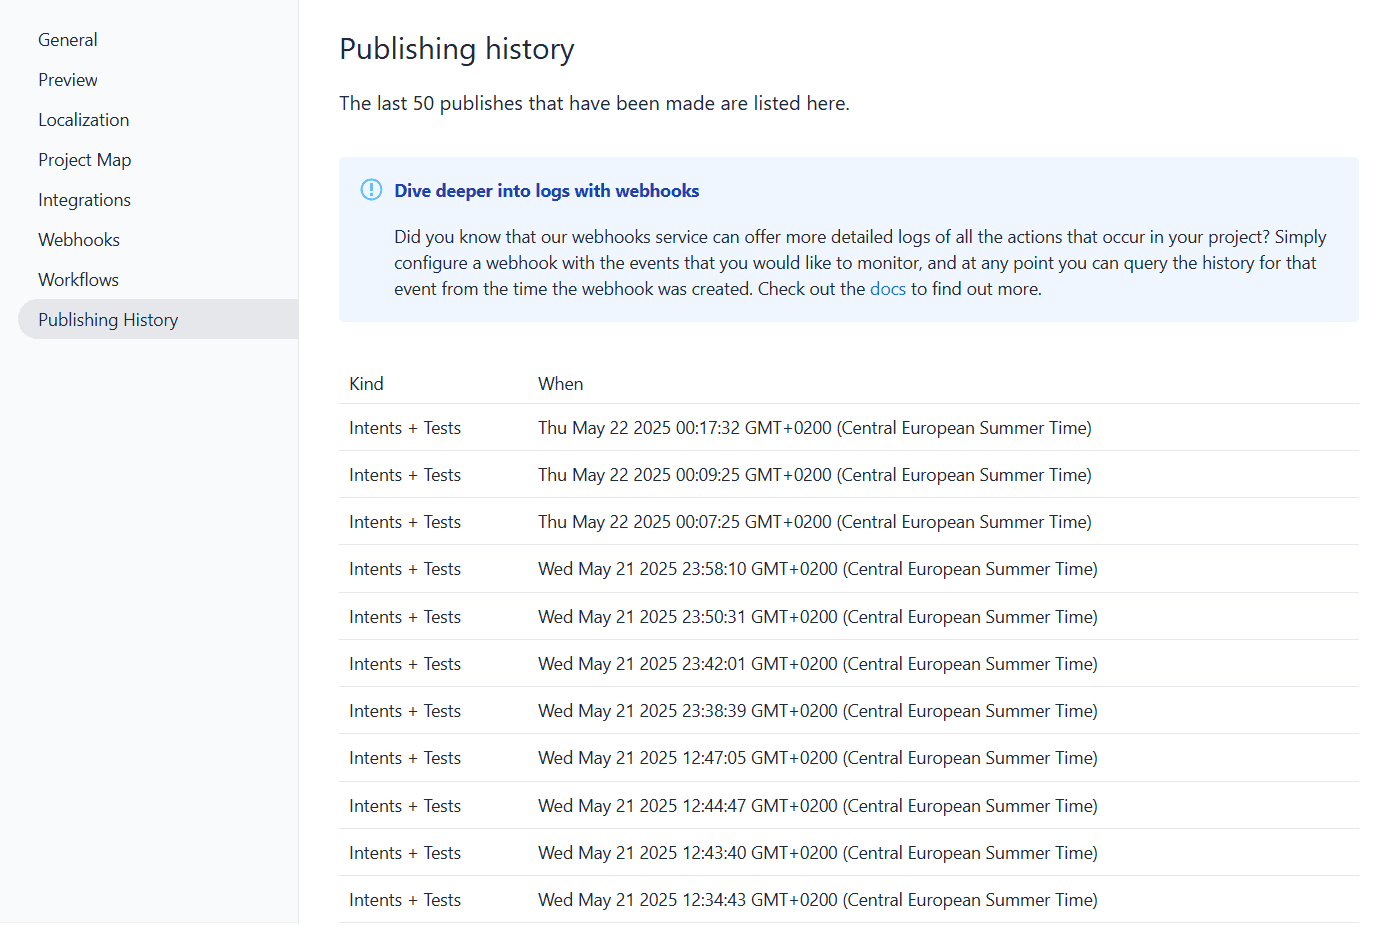Click the Kind column header

click(x=366, y=384)
